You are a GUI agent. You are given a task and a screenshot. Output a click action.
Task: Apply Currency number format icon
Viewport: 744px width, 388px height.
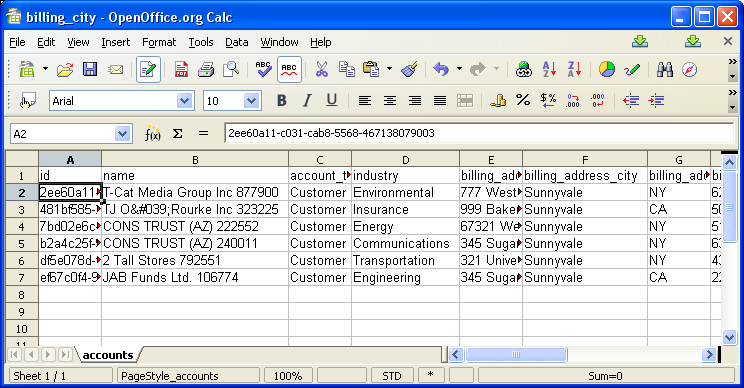tap(498, 101)
